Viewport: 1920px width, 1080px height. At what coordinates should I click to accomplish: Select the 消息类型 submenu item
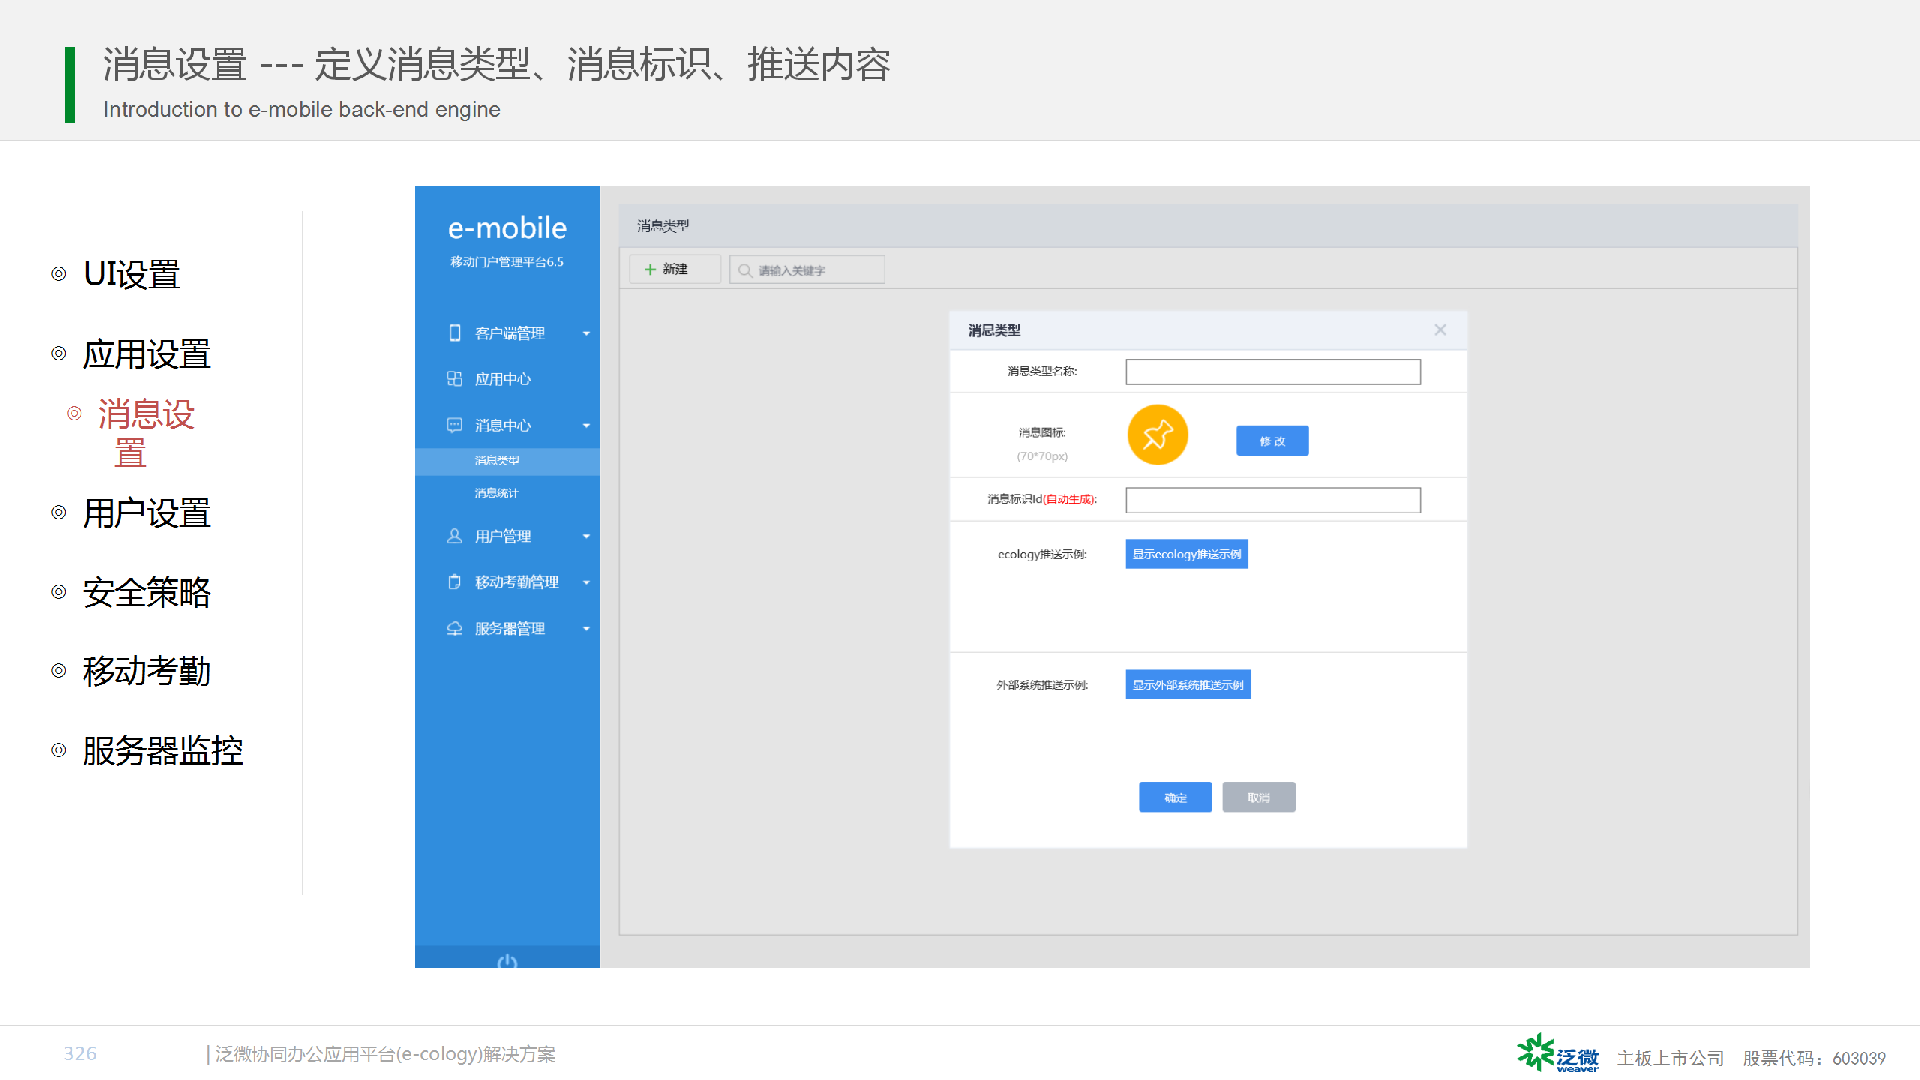click(507, 461)
